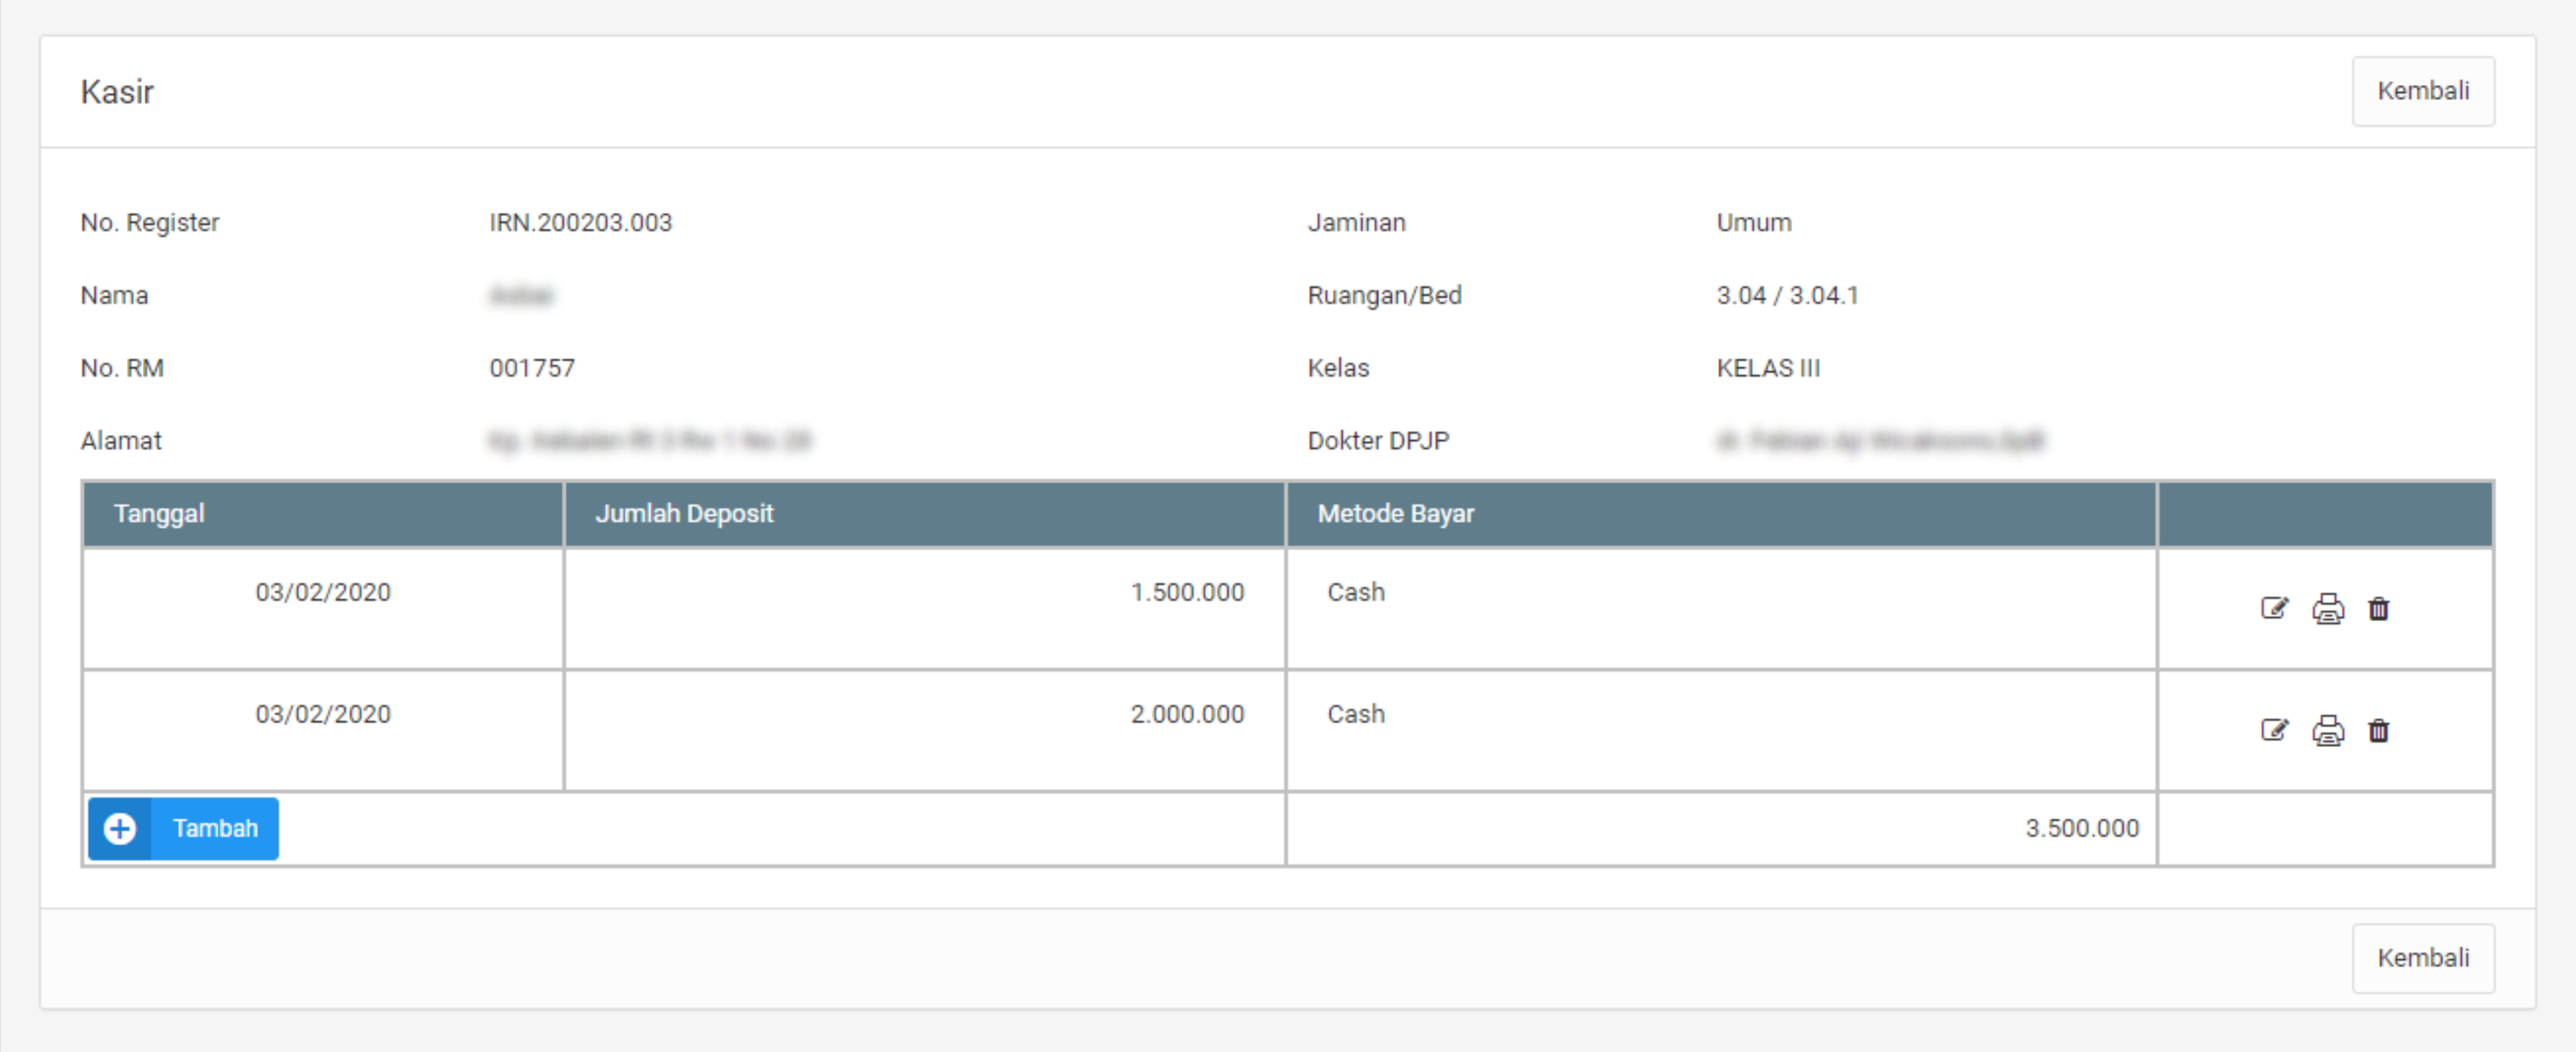This screenshot has height=1052, width=2576.
Task: Click the No. RM value 001757
Action: [x=531, y=368]
